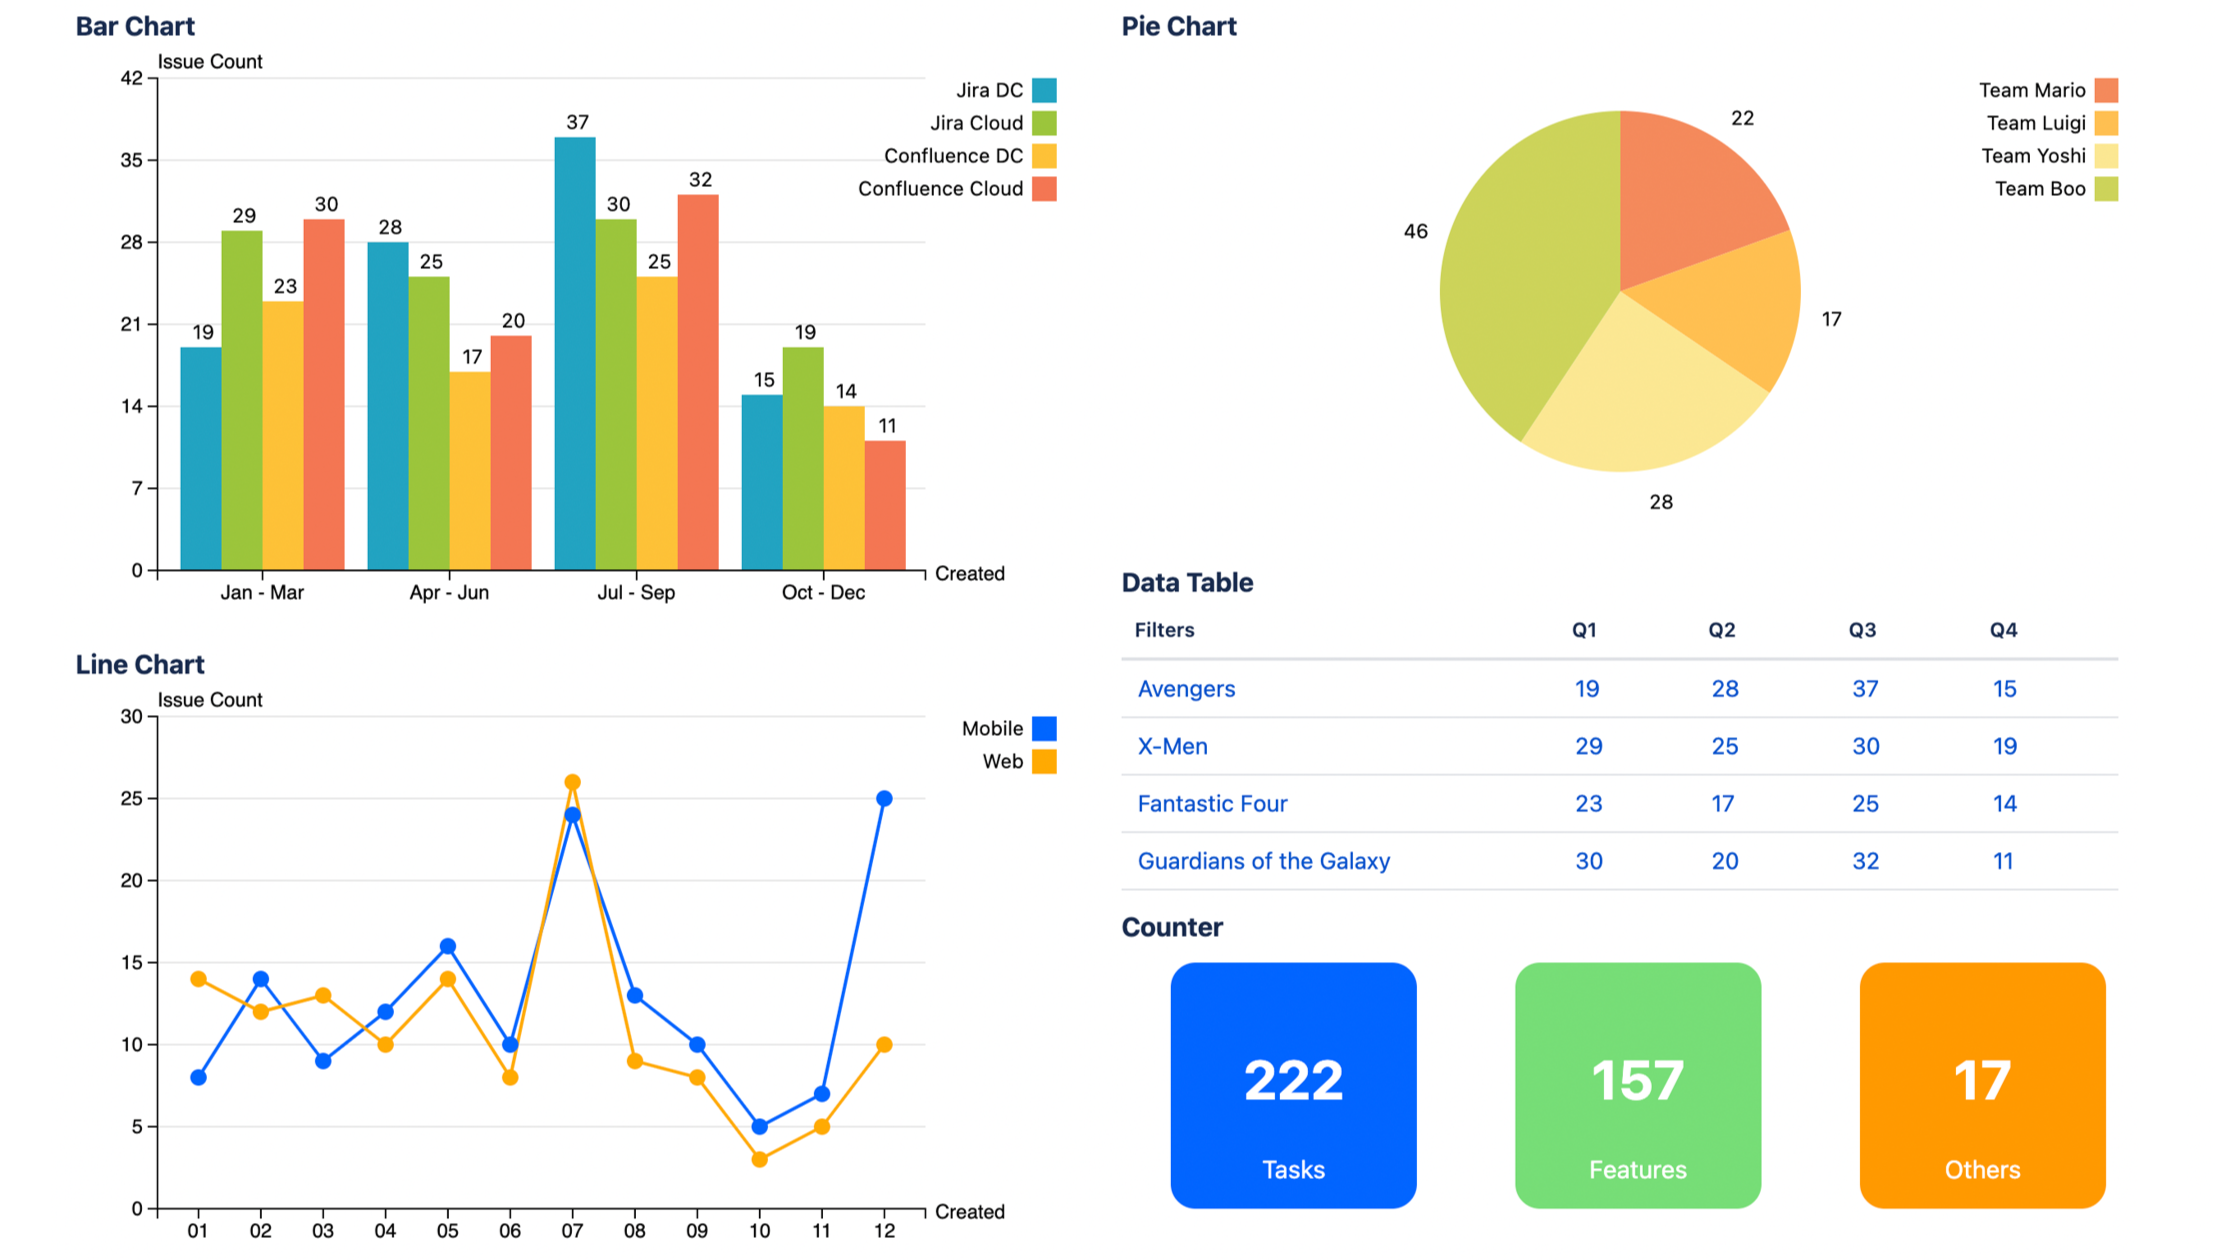Click the Mobile legend color square
Viewport: 2215px width, 1260px height.
click(x=1044, y=728)
